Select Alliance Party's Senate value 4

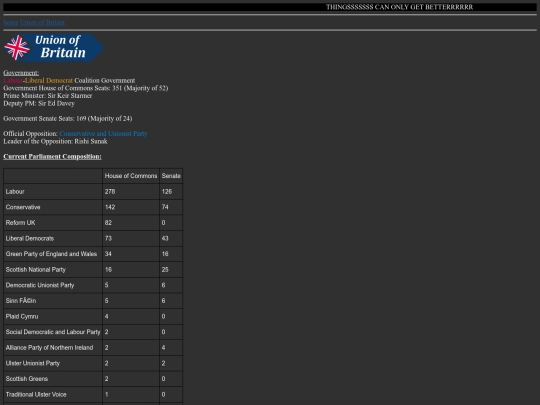tap(163, 348)
